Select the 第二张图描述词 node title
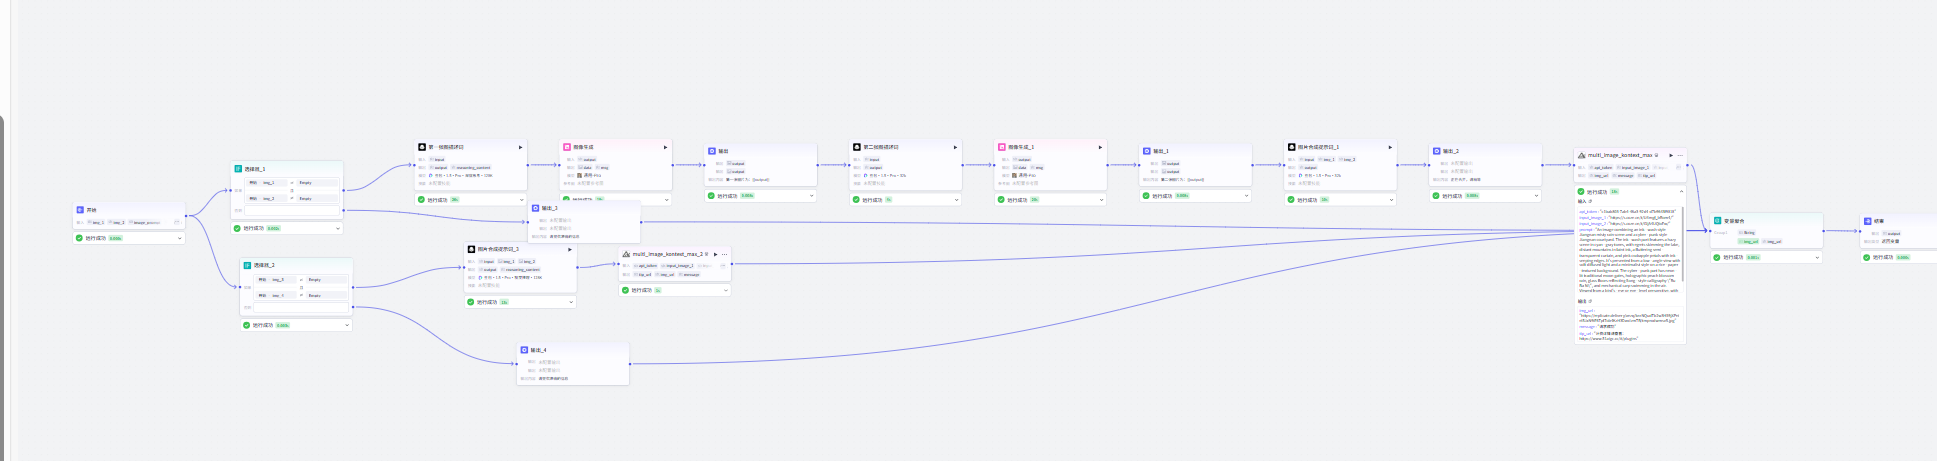The image size is (1937, 461). point(881,147)
